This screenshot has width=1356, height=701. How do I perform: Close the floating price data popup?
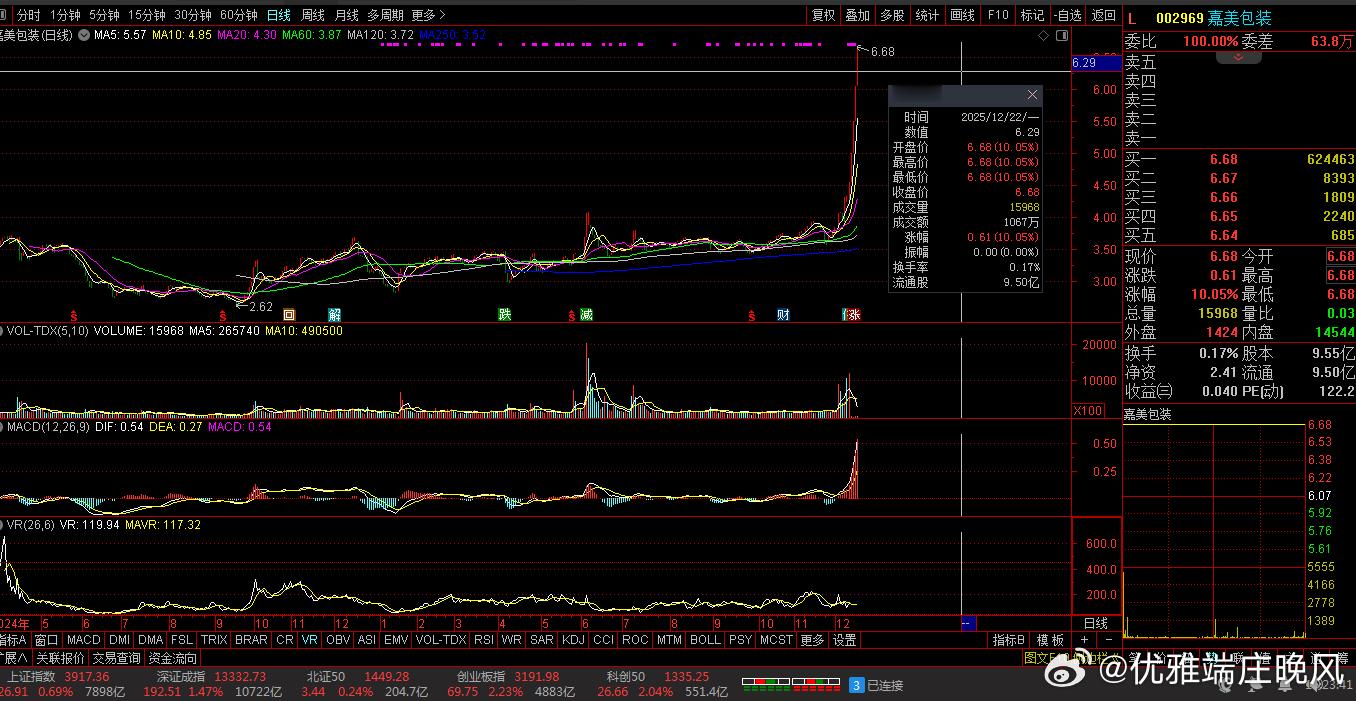[x=1032, y=94]
